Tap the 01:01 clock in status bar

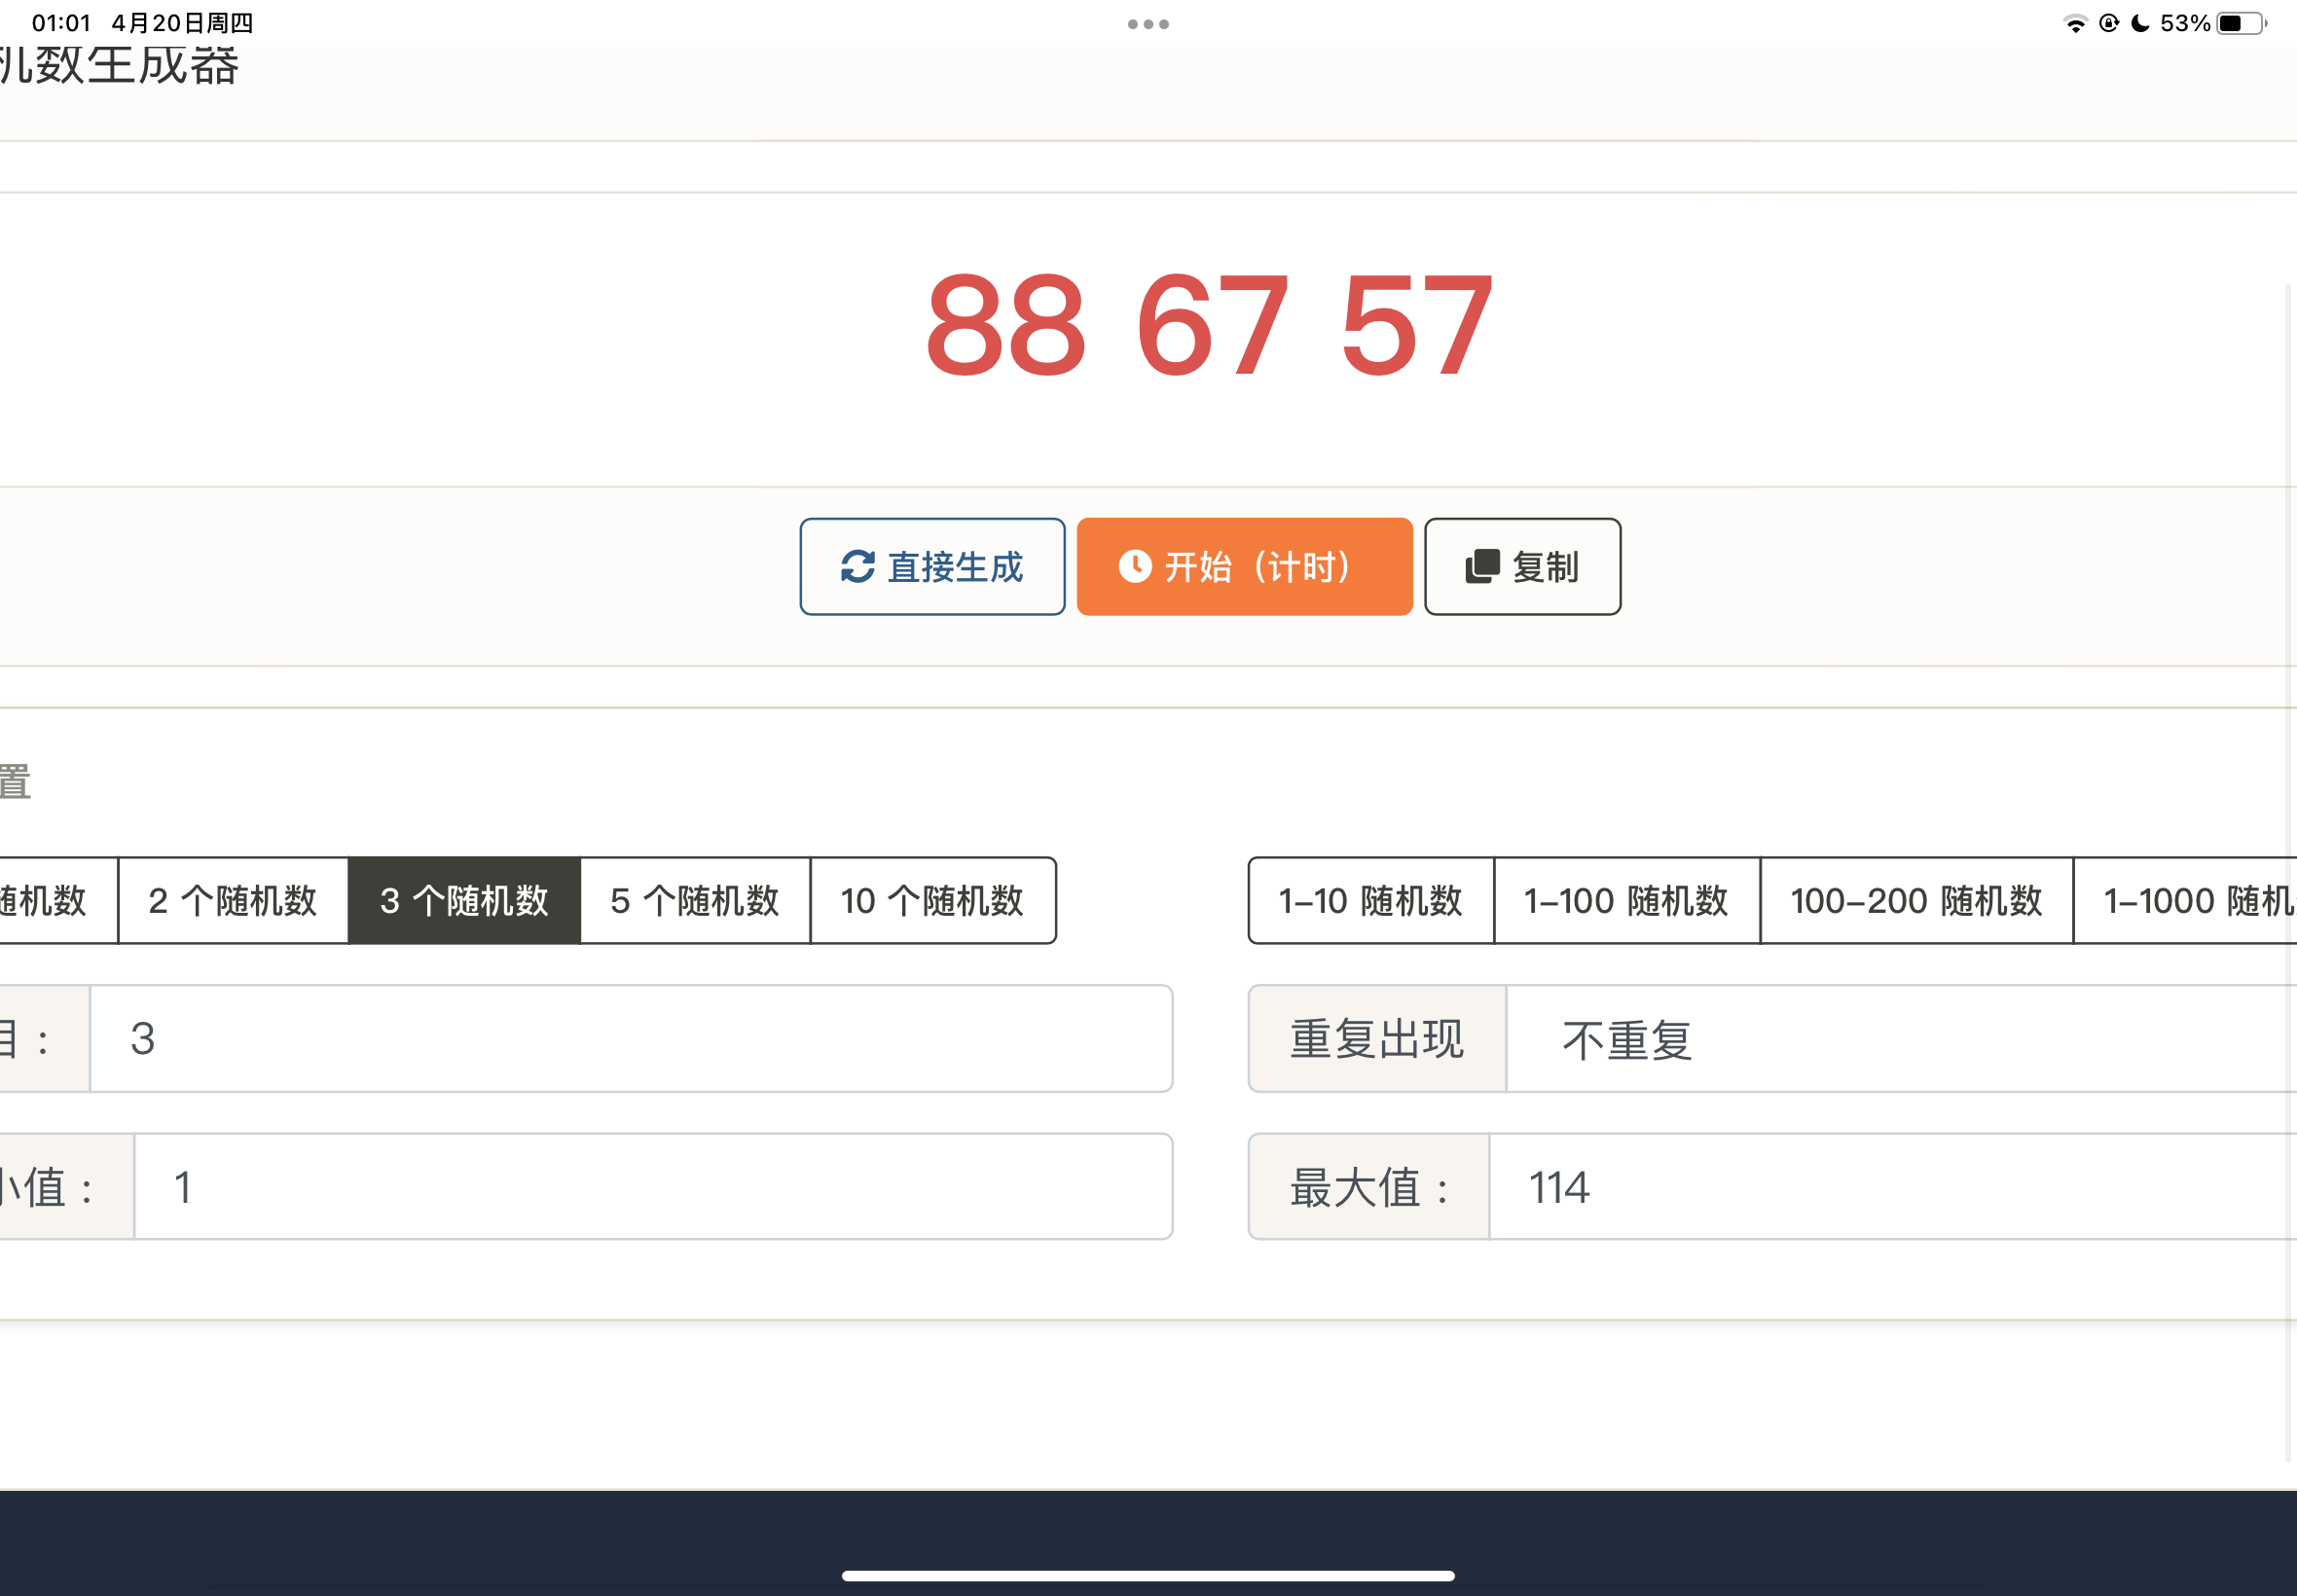(61, 23)
